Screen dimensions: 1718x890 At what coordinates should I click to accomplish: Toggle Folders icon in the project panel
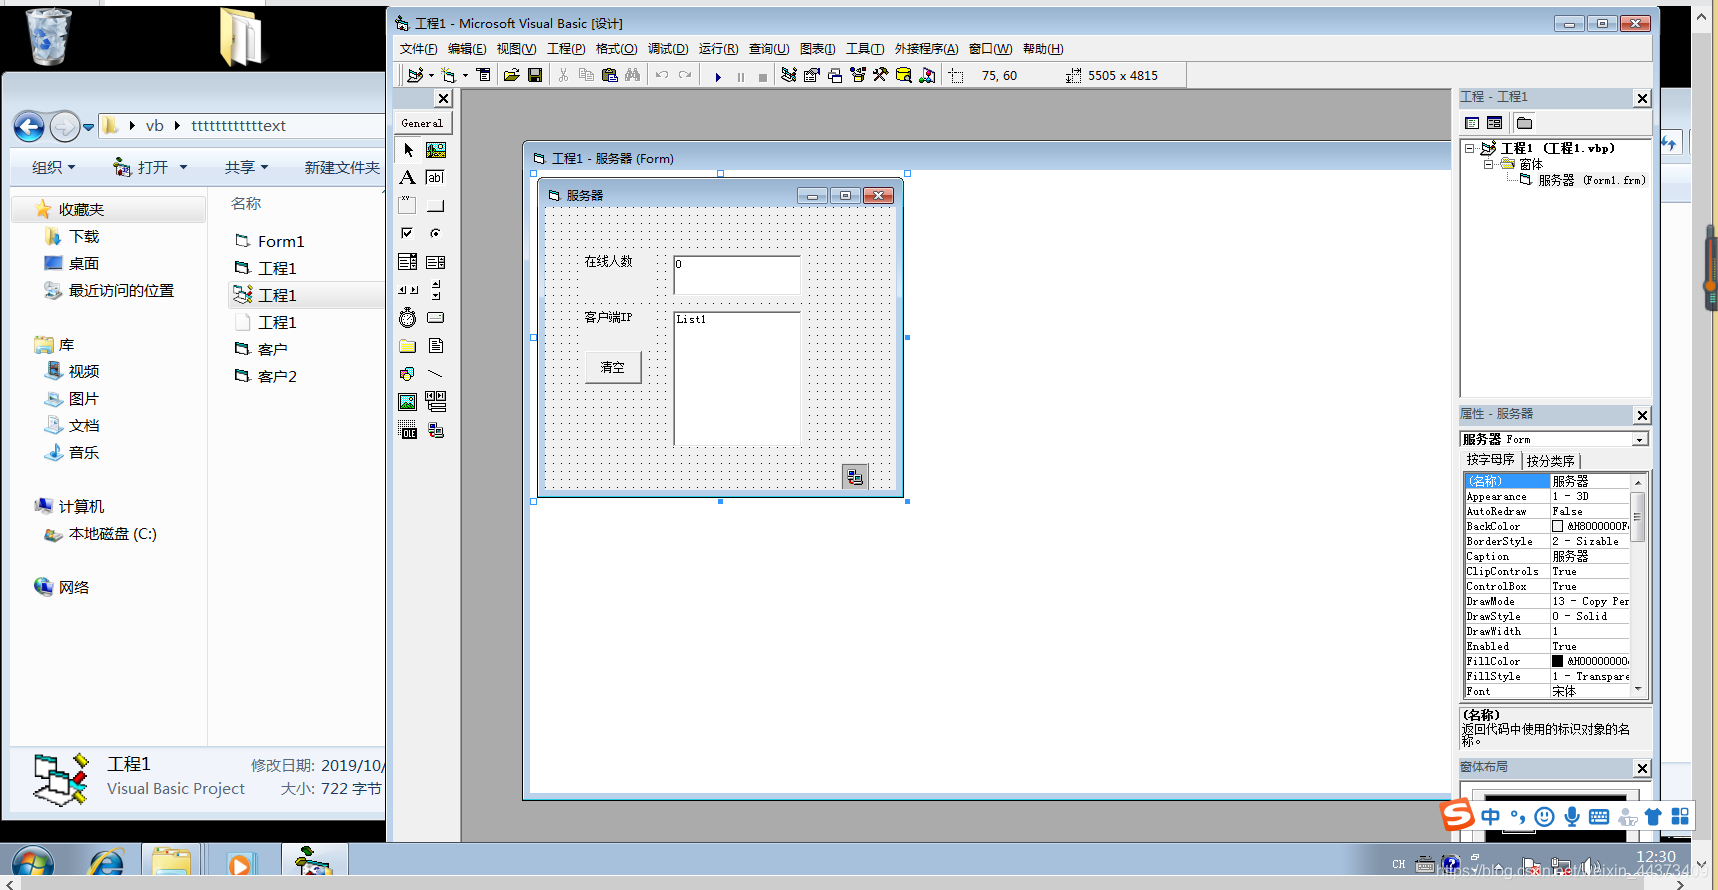1525,123
